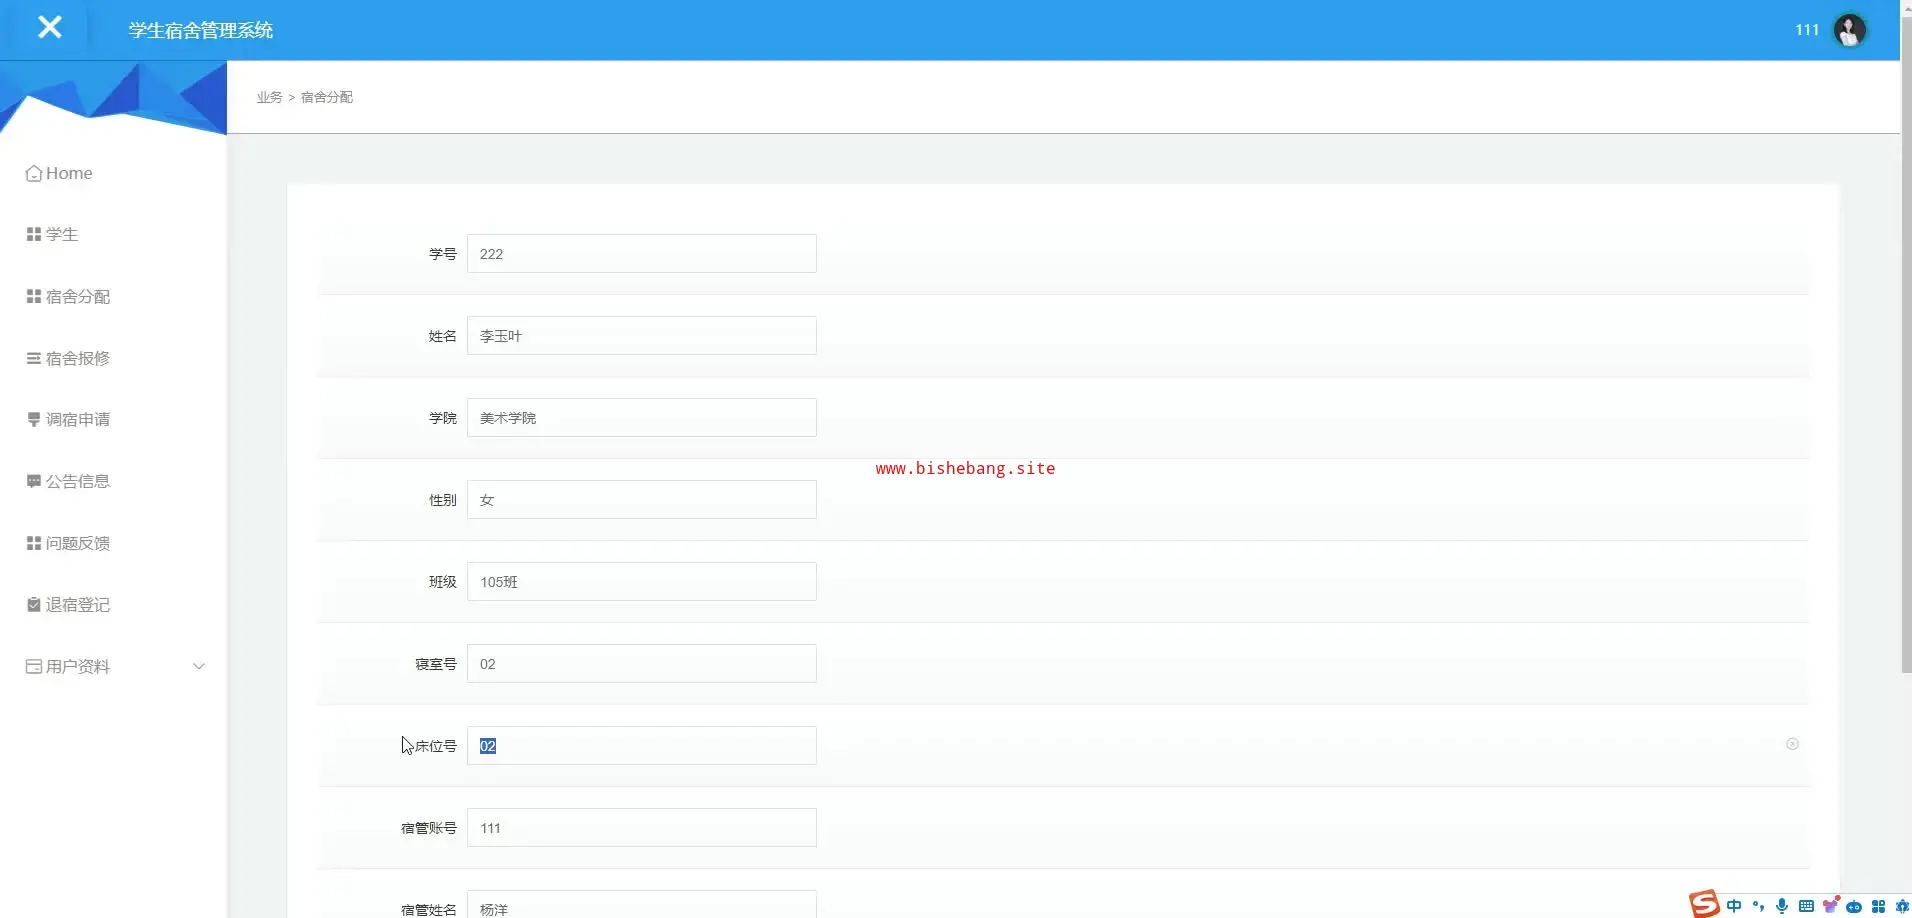This screenshot has width=1912, height=918.
Task: Open the Sogou soft keyboard icon
Action: [x=1806, y=906]
